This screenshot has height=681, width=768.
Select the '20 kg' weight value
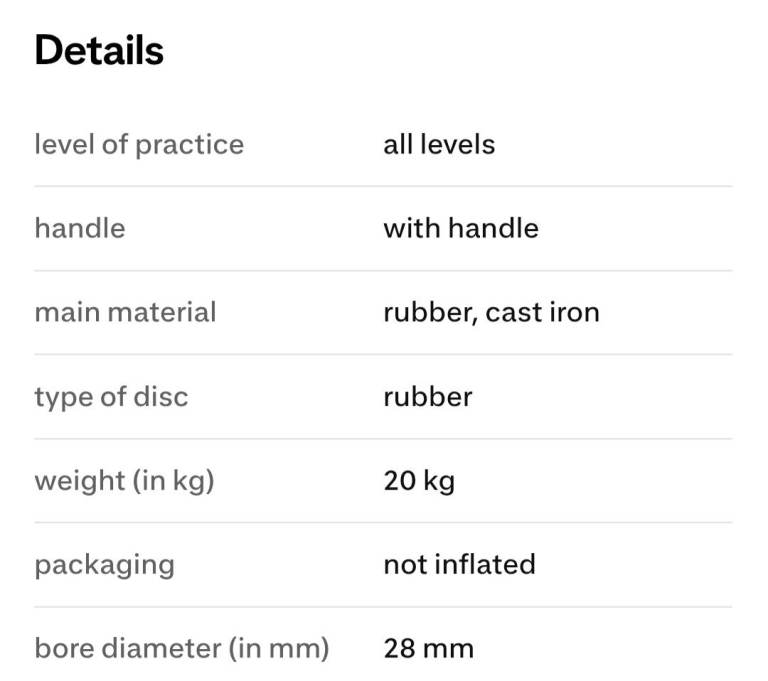click(419, 480)
